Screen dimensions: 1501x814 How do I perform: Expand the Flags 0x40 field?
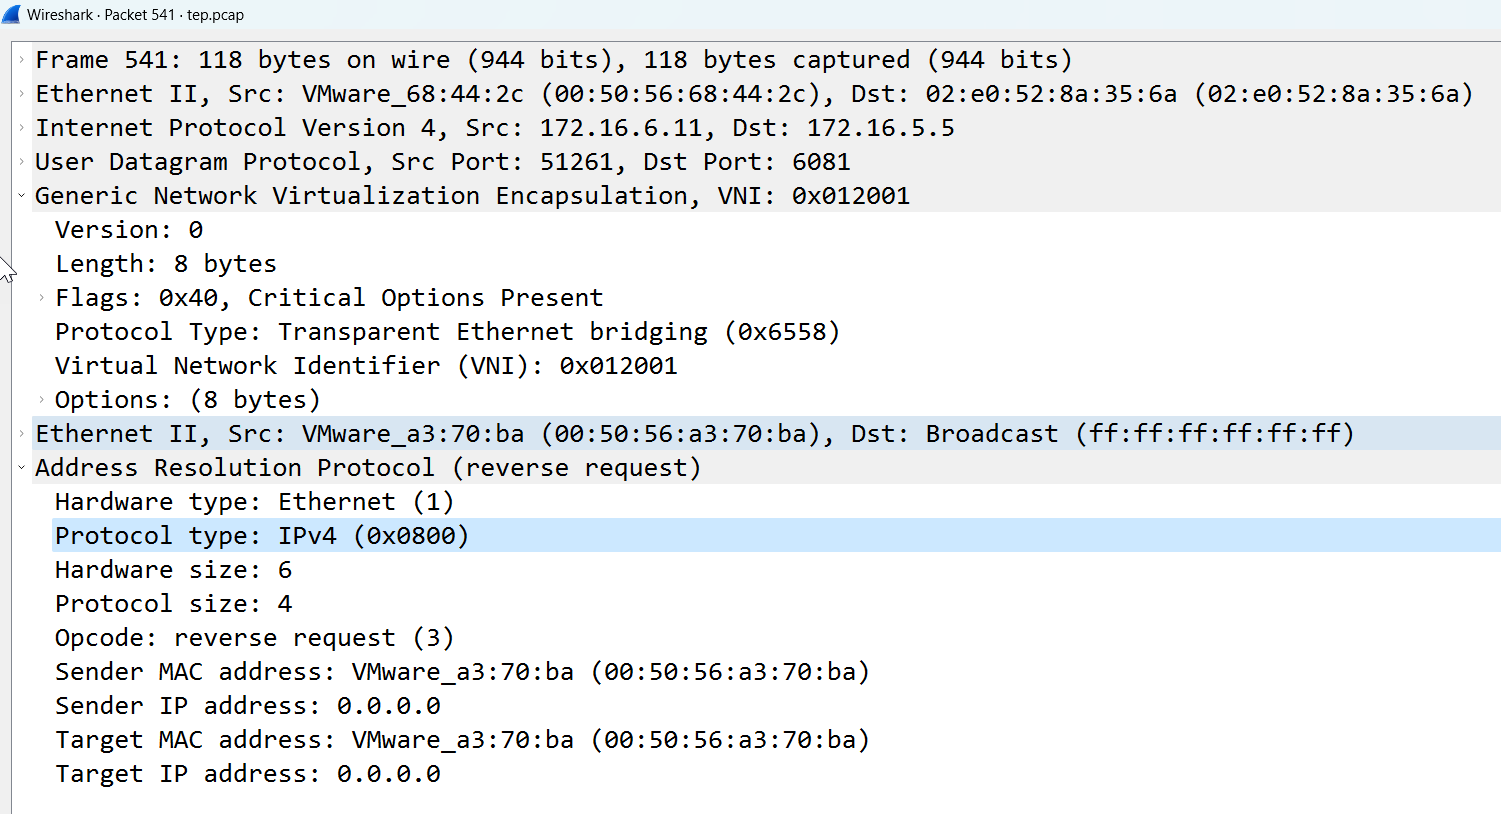click(x=41, y=298)
